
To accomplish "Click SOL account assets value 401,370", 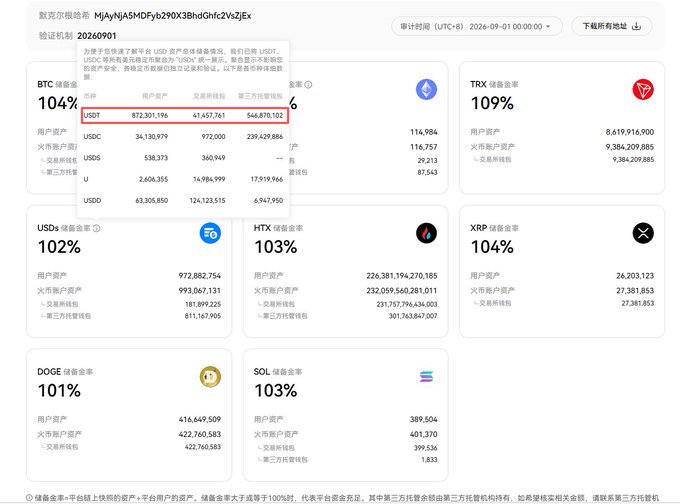I will (423, 434).
